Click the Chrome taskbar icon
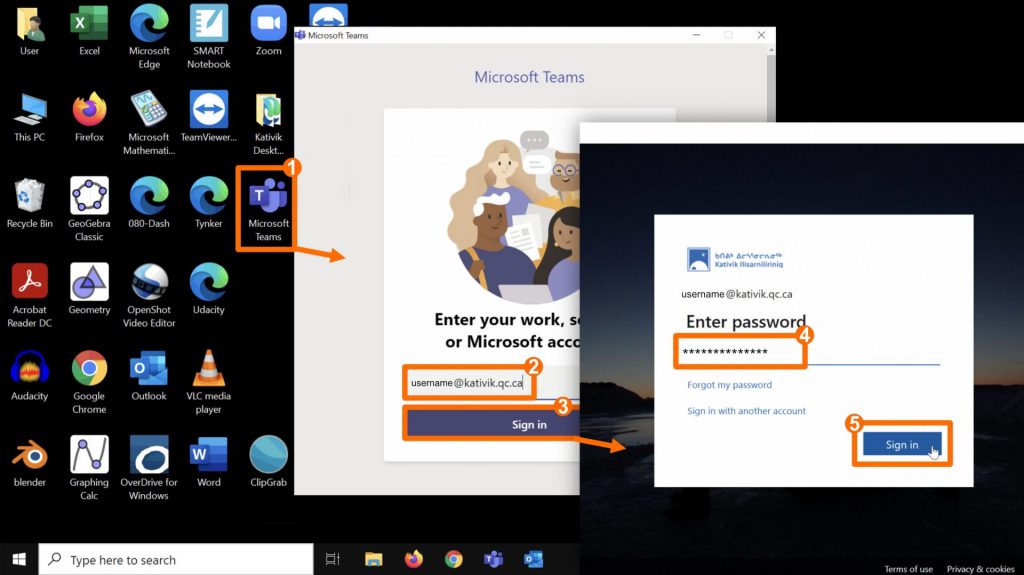The image size is (1024, 575). 453,559
